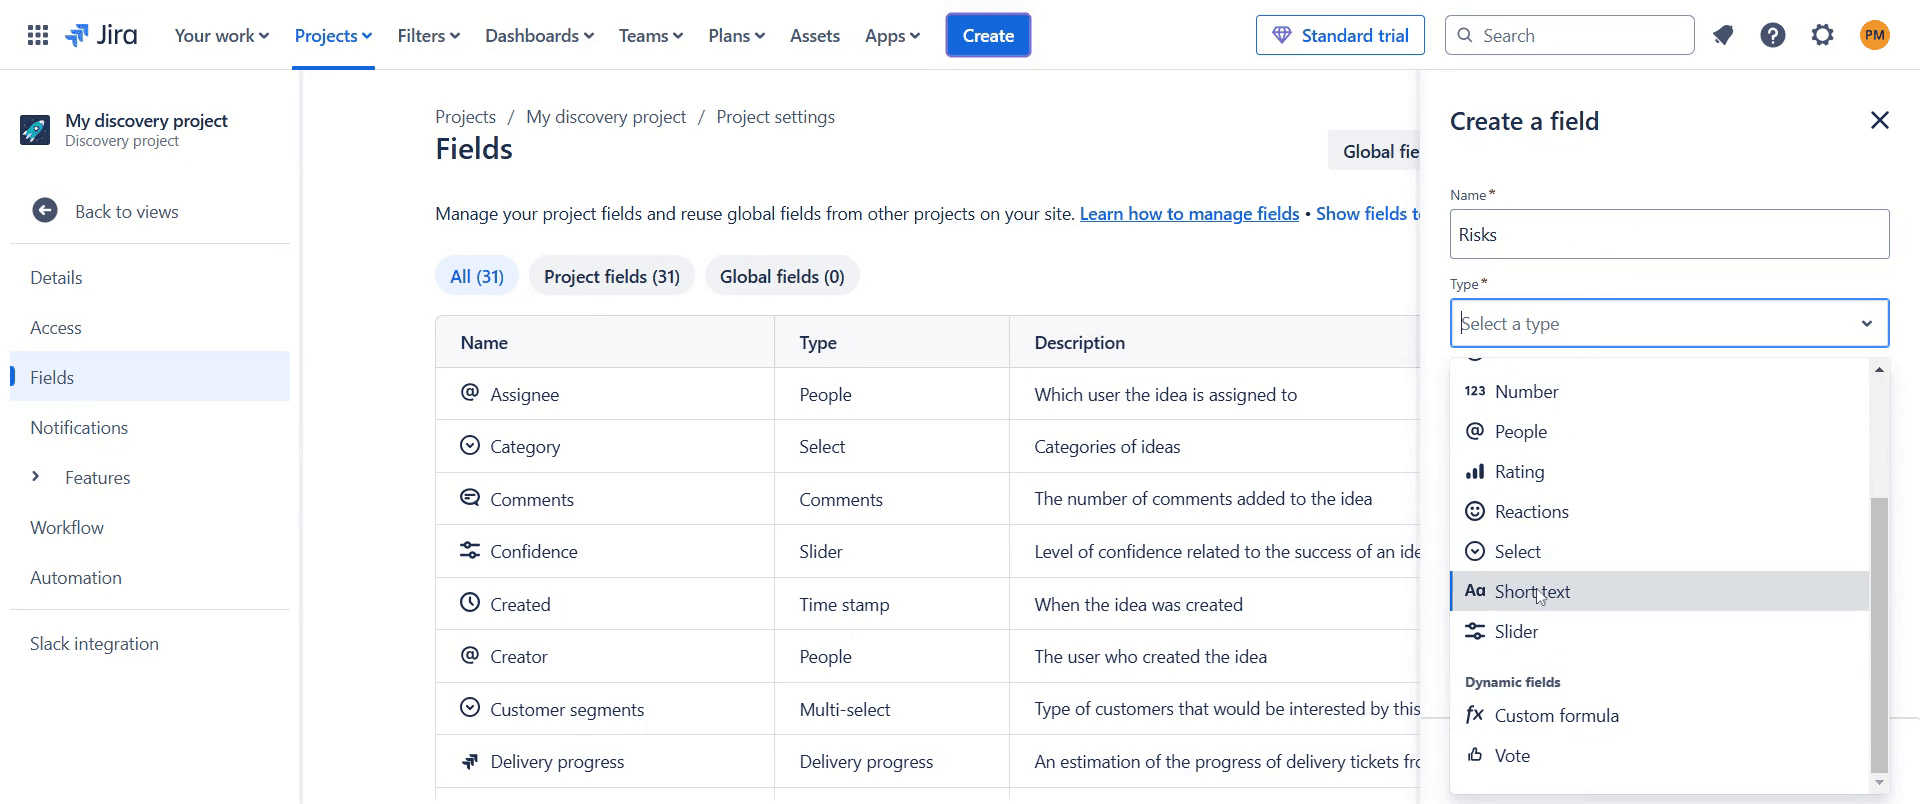Click the Name input field containing Risks

(1669, 235)
